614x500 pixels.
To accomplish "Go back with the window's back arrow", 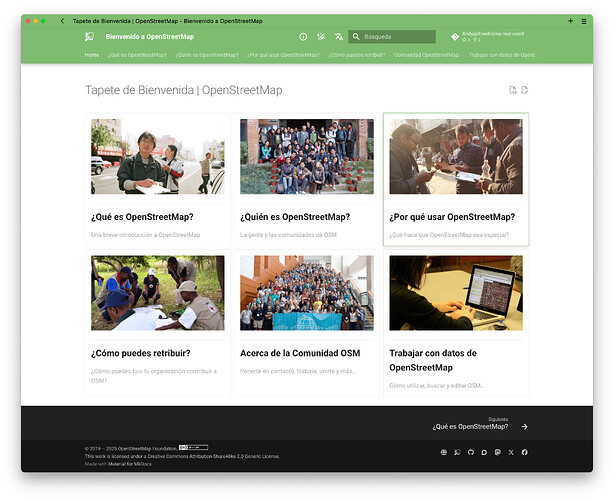I will (x=62, y=21).
